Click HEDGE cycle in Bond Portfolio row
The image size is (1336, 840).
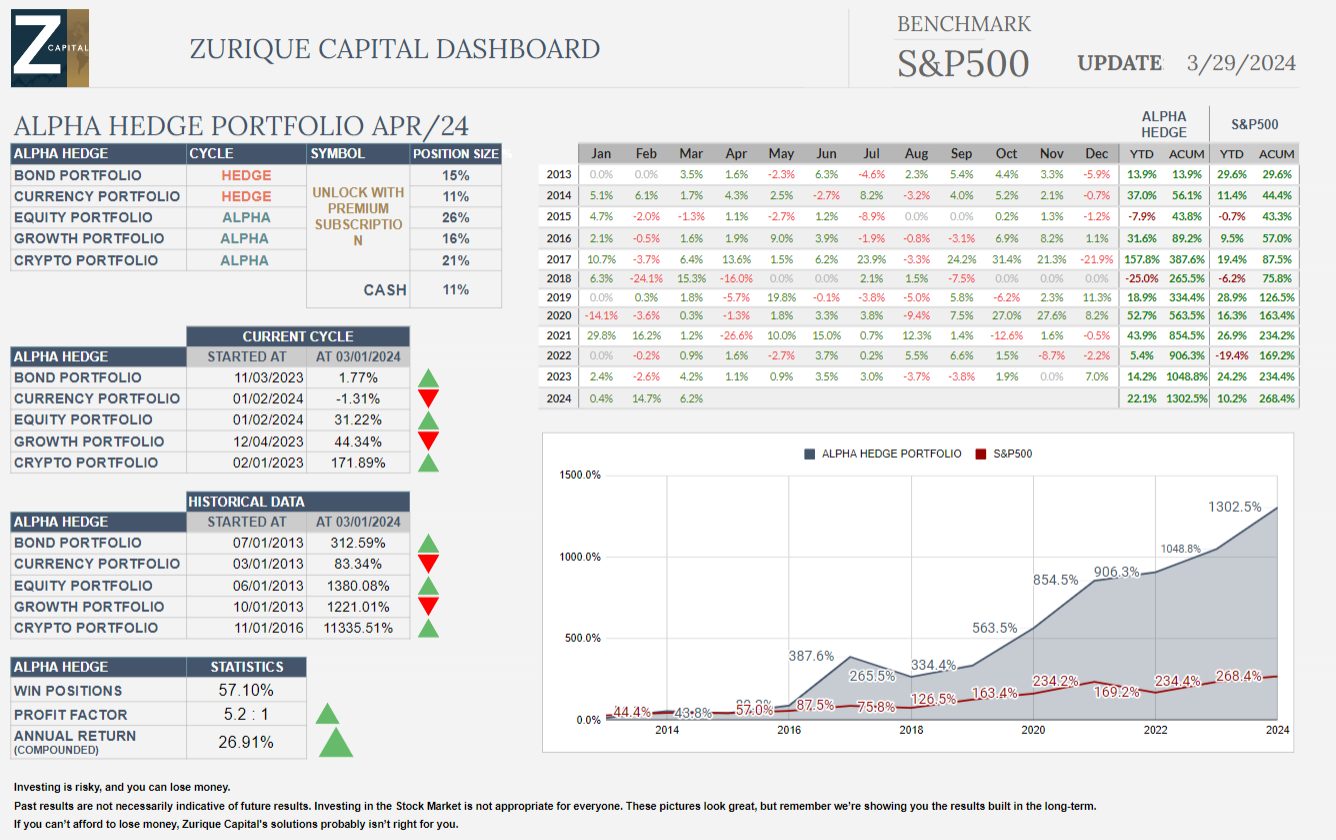[246, 175]
